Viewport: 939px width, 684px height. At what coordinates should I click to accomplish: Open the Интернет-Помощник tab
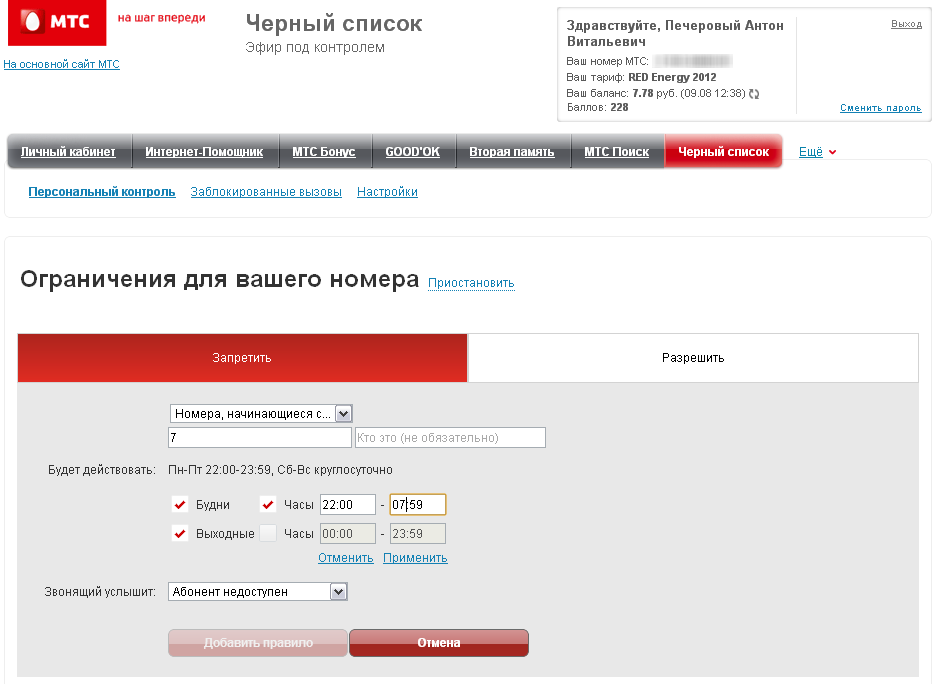tap(204, 152)
